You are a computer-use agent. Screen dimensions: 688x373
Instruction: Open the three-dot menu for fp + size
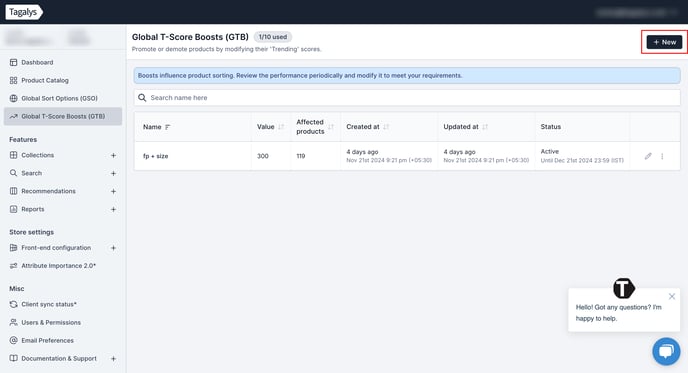click(662, 156)
